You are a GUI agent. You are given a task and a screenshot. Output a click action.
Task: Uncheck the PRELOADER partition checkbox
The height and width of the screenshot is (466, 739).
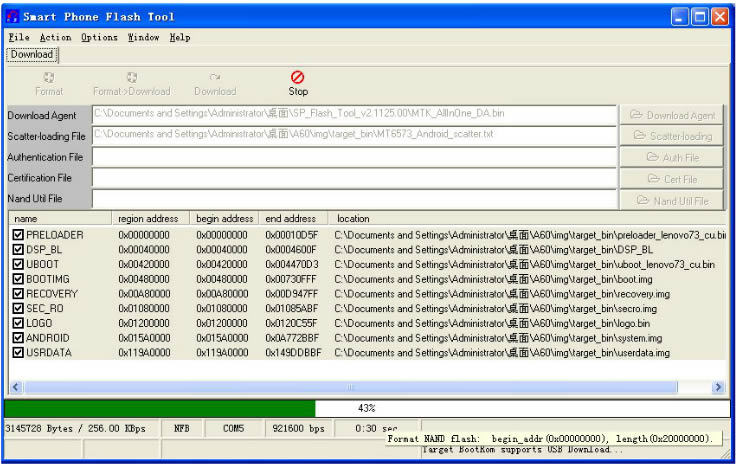pos(18,235)
